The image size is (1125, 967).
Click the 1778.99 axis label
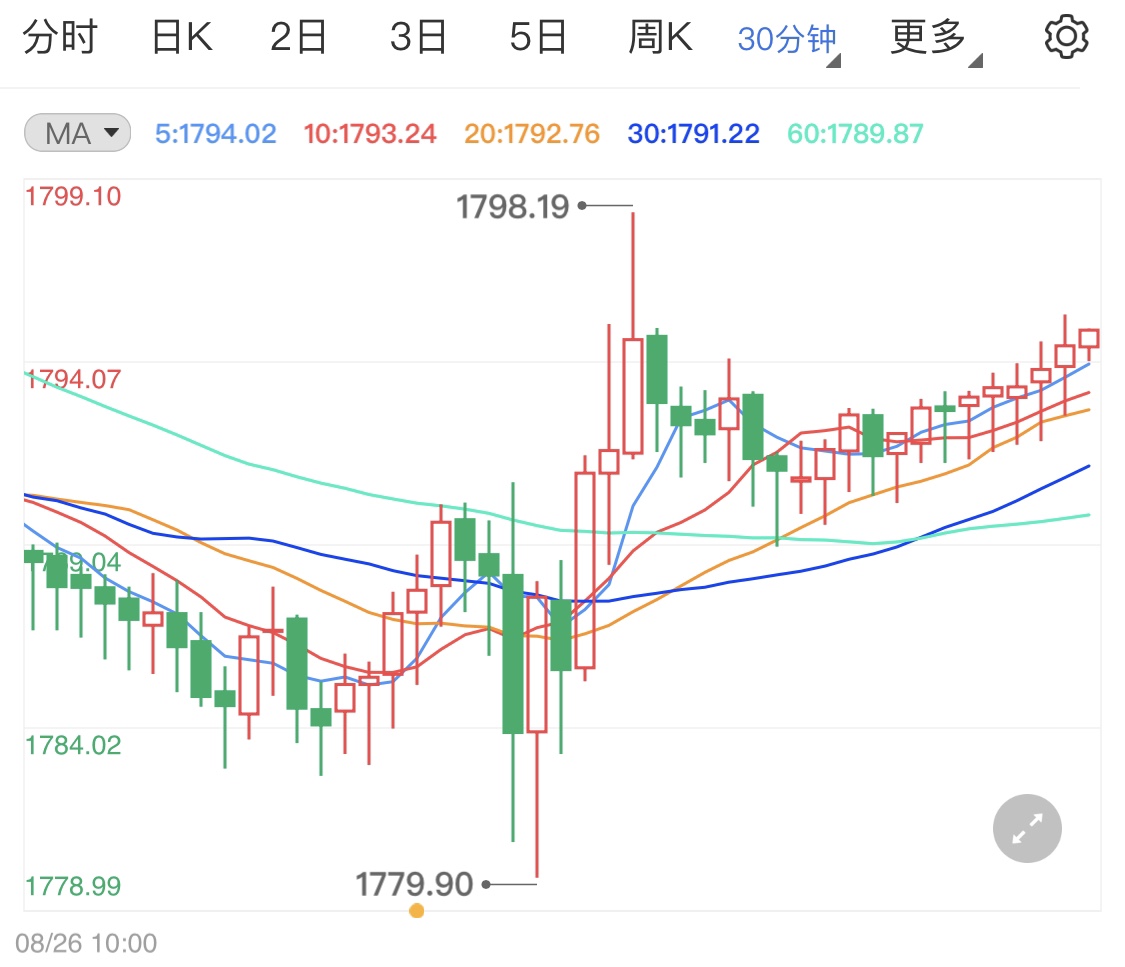(x=73, y=886)
